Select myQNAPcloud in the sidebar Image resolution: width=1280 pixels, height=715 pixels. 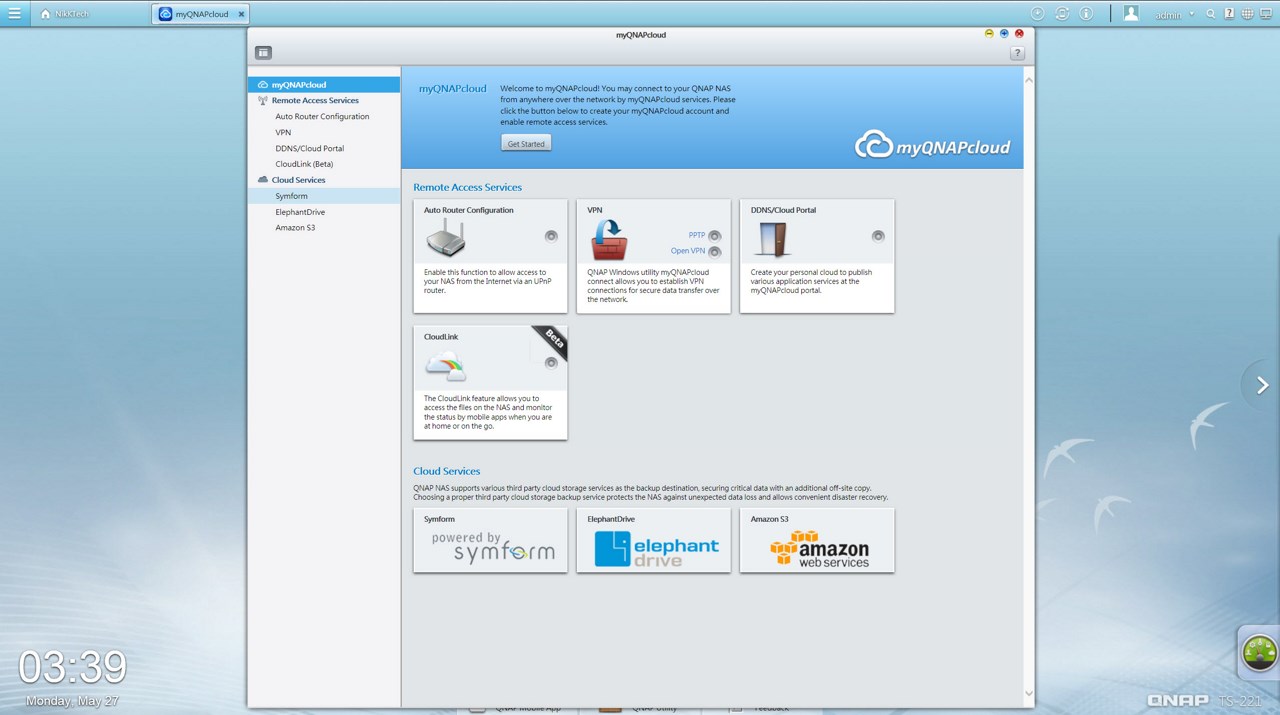point(324,85)
